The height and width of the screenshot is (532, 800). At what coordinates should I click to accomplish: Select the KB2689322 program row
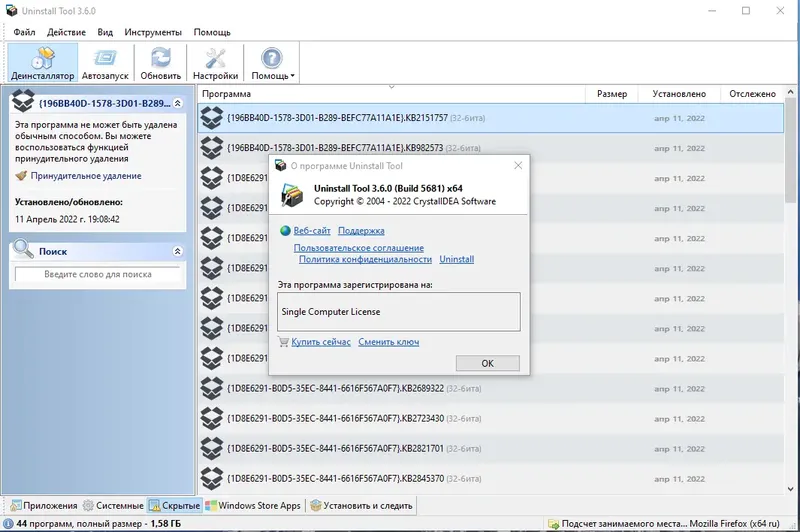[x=491, y=389]
